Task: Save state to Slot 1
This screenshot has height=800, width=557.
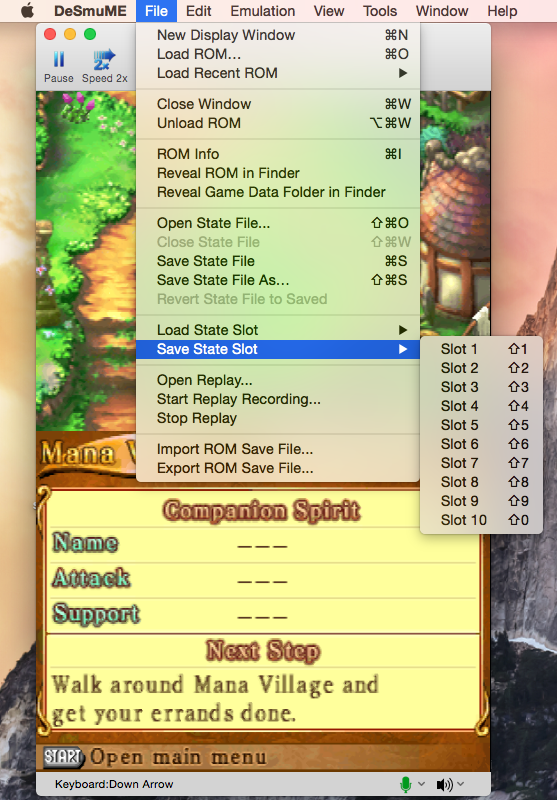Action: point(481,349)
